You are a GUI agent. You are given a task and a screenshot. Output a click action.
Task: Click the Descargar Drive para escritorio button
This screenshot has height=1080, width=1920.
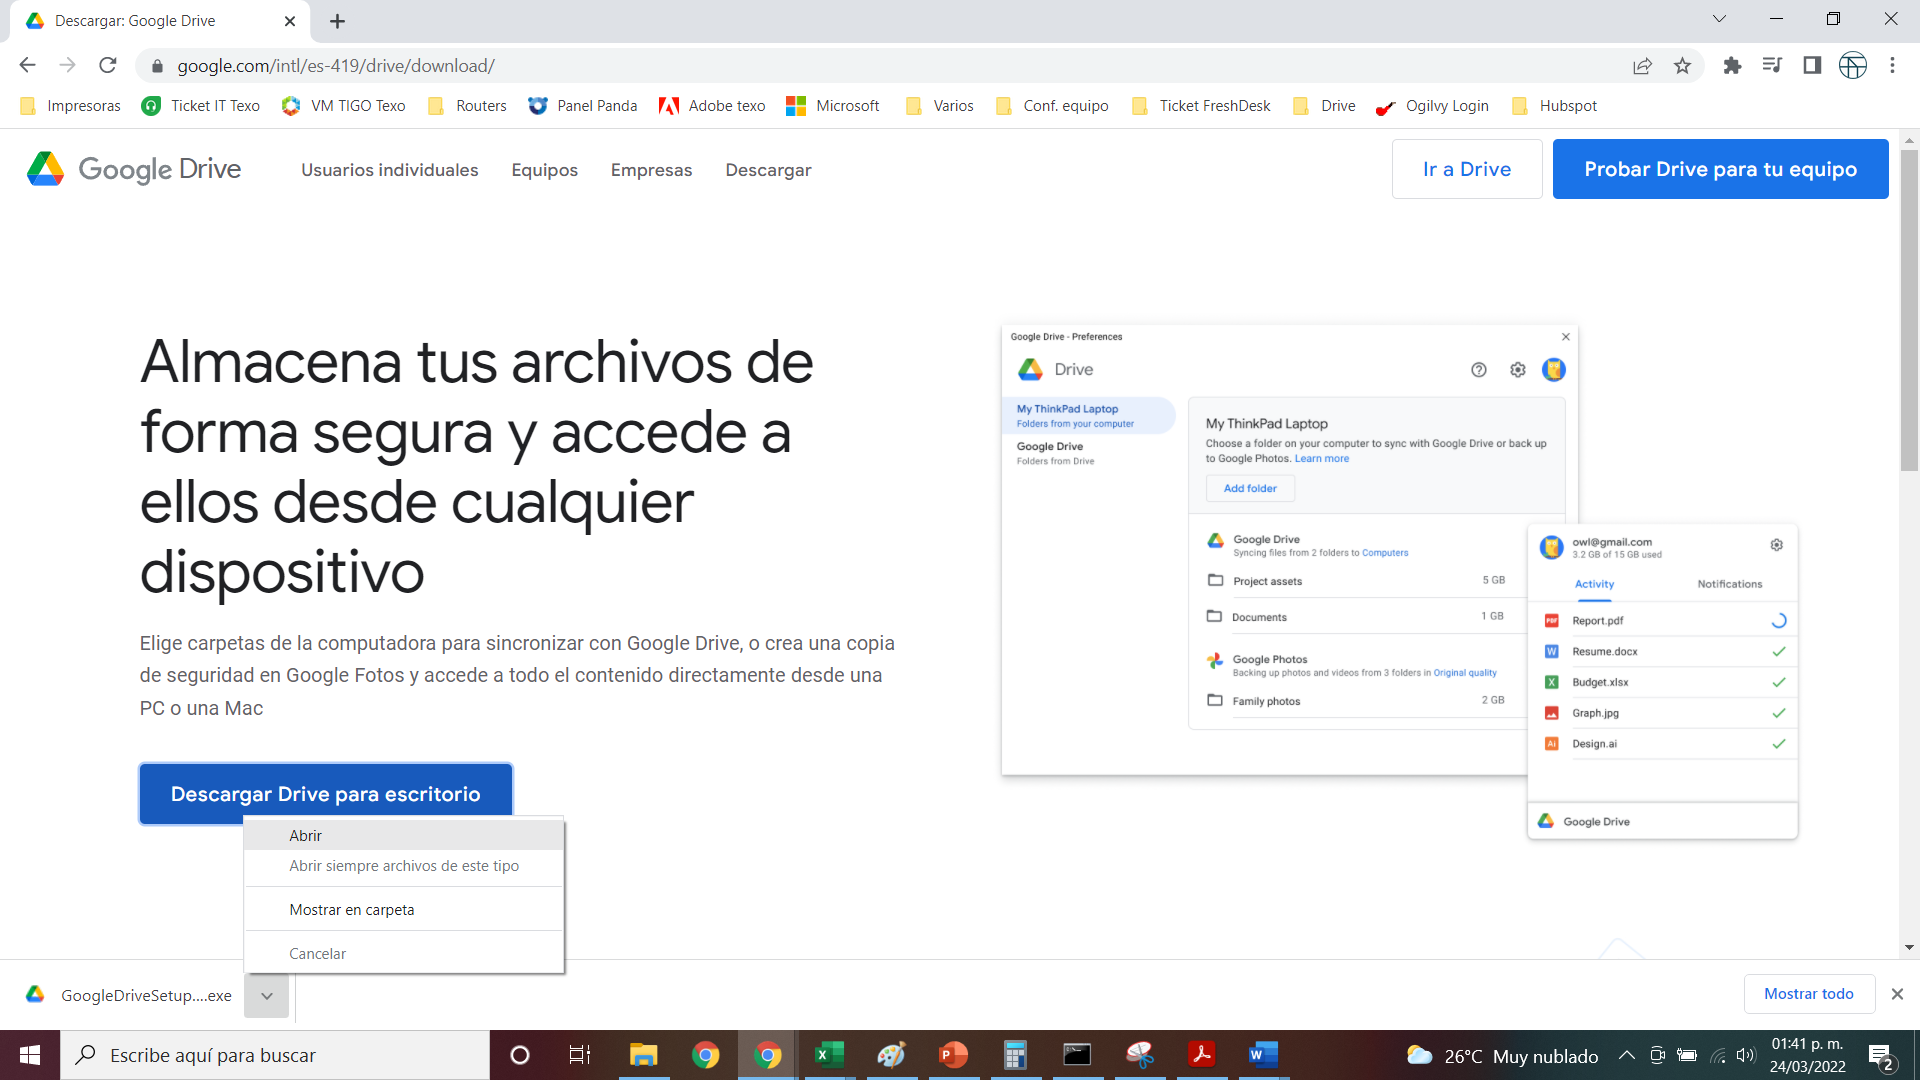326,794
